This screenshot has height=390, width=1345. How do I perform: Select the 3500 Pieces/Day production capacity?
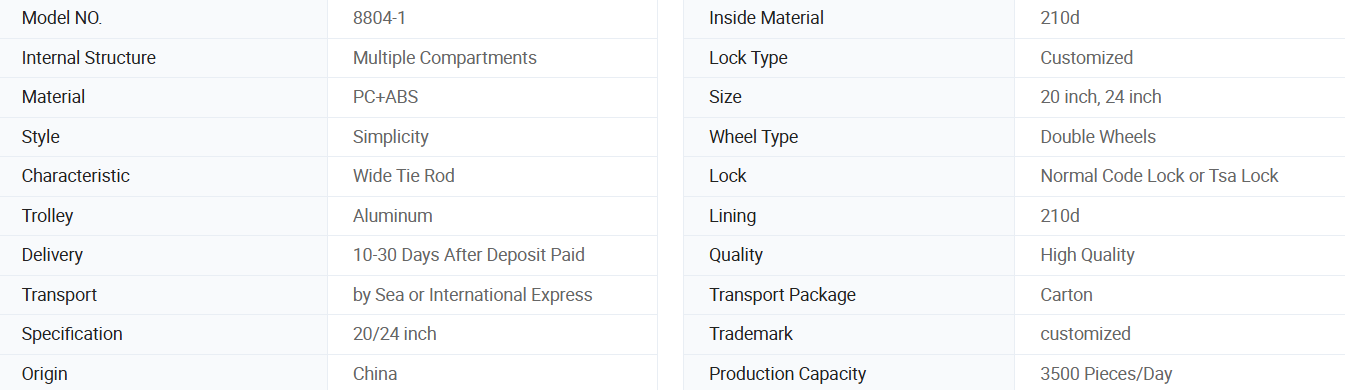point(1106,374)
